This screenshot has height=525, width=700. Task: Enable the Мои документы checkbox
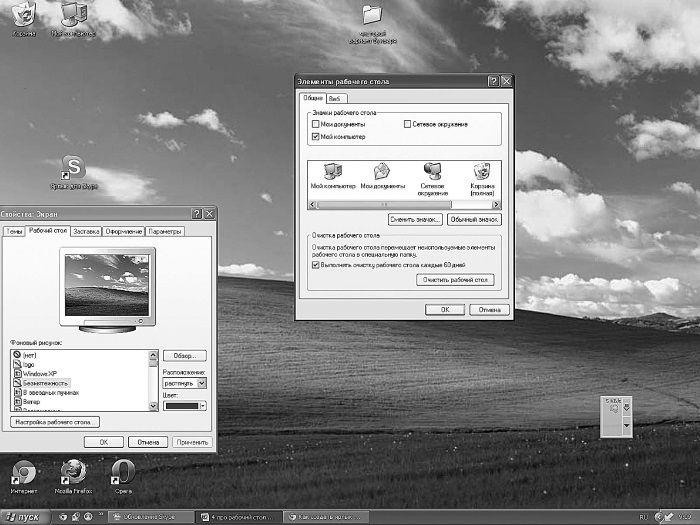317,124
